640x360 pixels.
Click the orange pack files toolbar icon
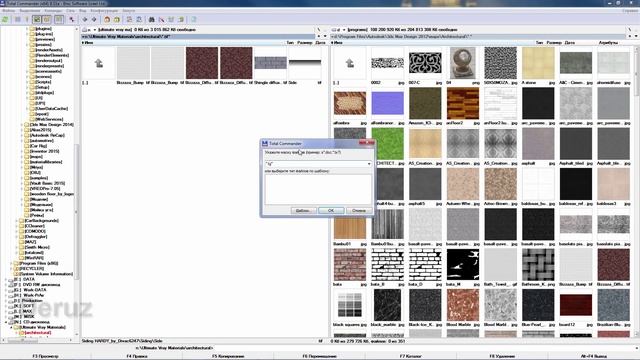pyautogui.click(x=107, y=19)
